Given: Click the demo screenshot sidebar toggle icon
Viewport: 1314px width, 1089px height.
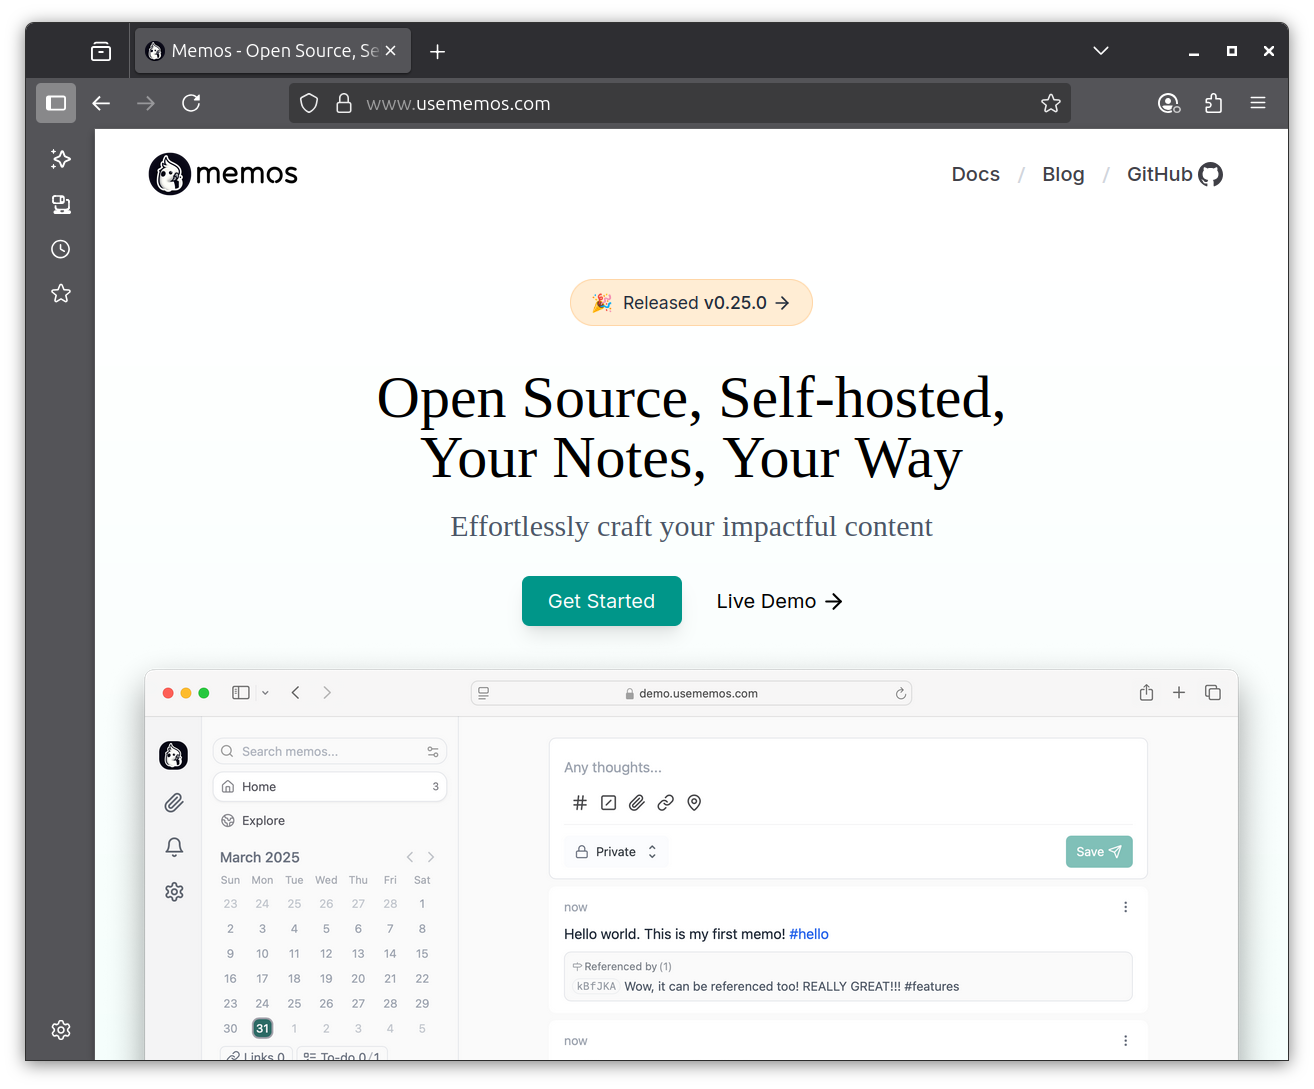Looking at the screenshot, I should point(241,693).
